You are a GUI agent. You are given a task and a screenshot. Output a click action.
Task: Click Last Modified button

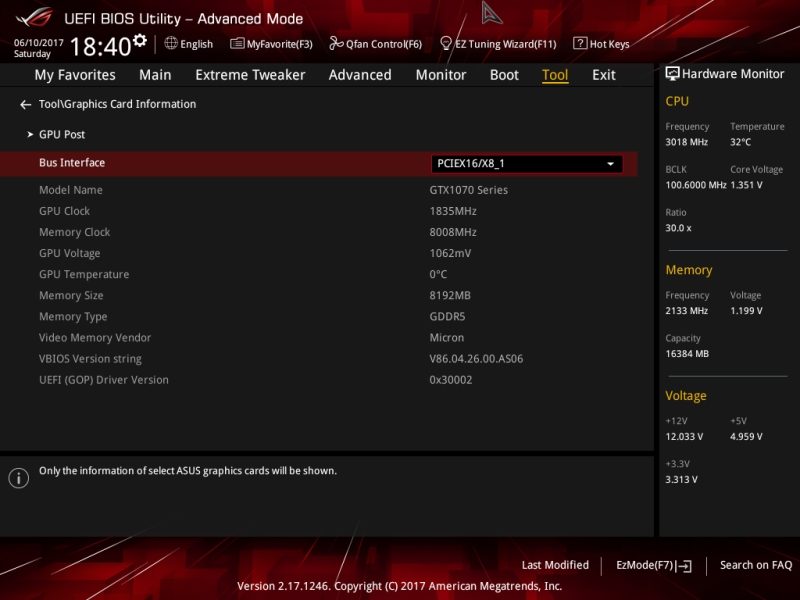(555, 565)
